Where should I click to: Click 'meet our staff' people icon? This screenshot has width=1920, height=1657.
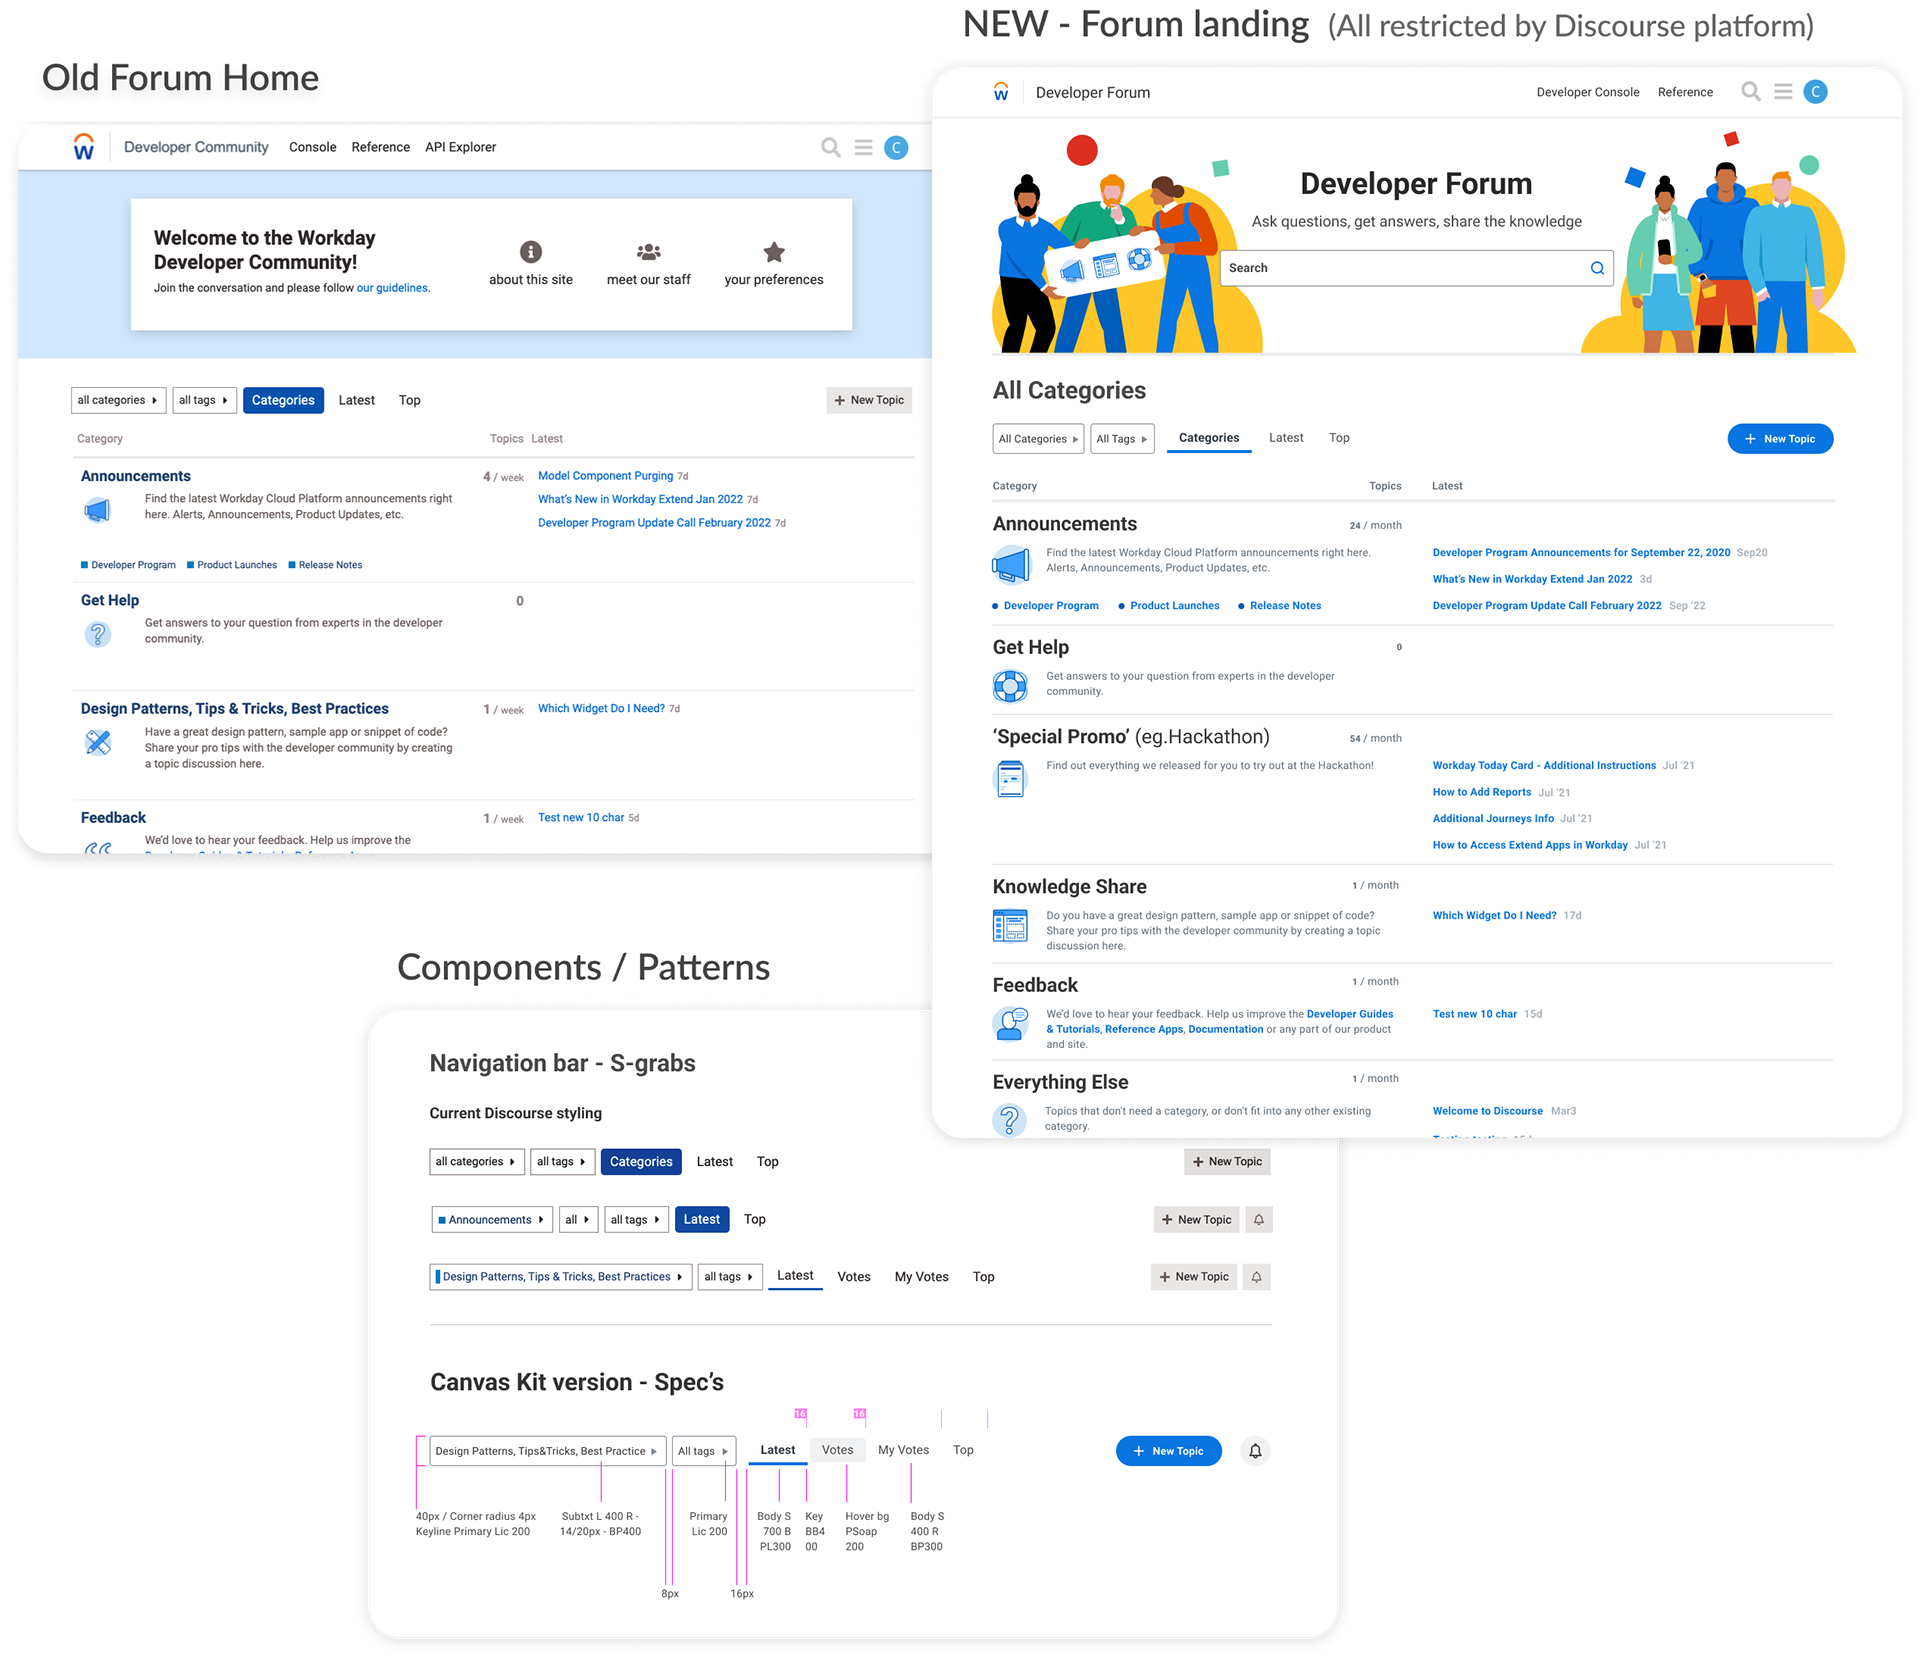[x=648, y=251]
